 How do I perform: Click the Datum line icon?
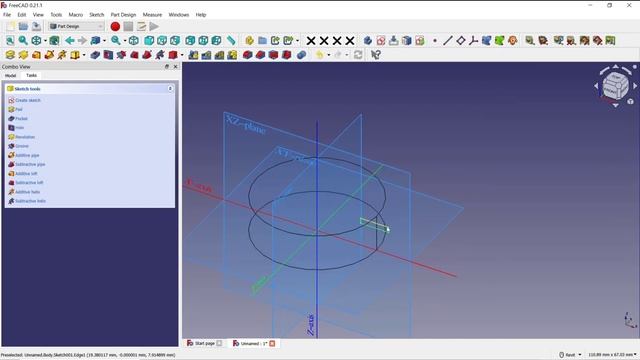pos(448,40)
